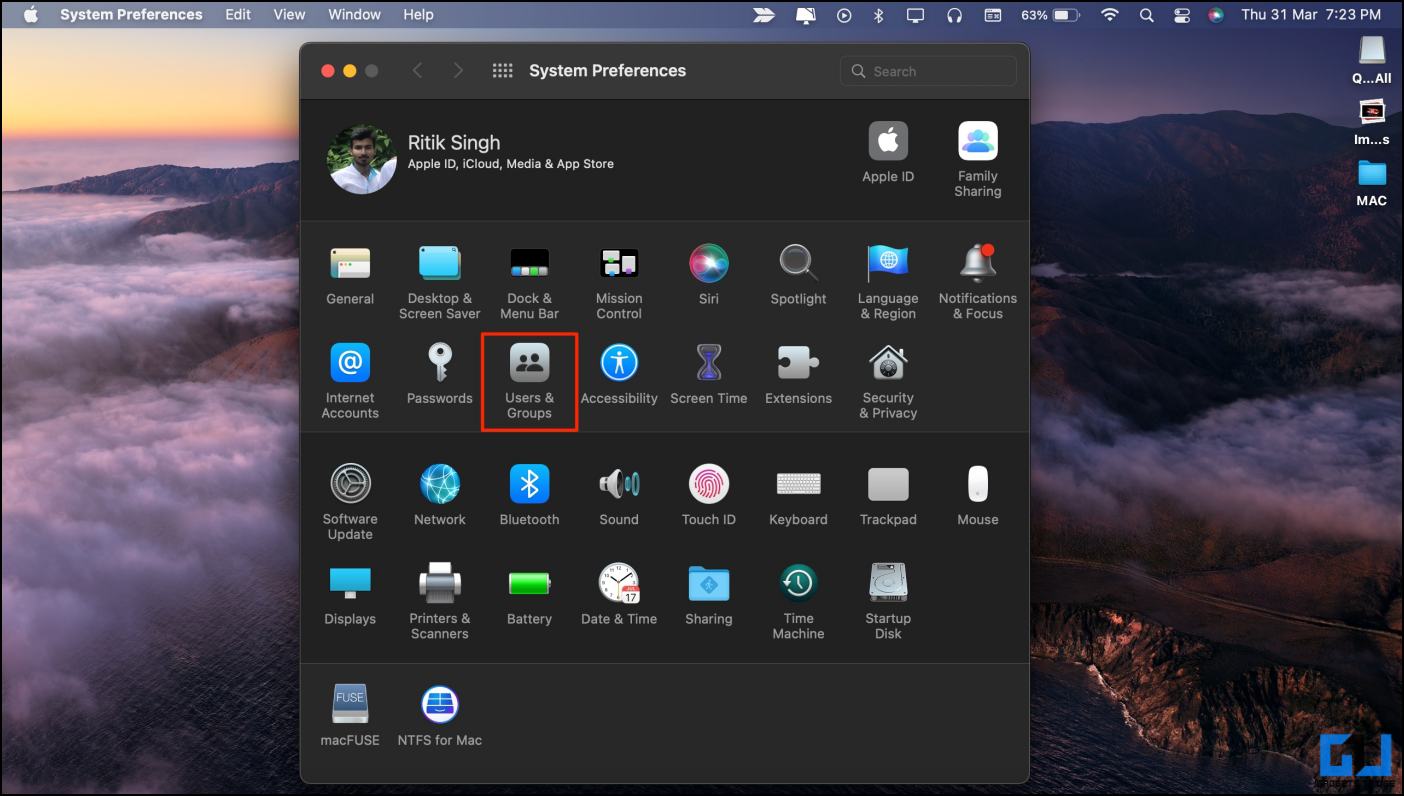Open Users & Groups pane

529,382
